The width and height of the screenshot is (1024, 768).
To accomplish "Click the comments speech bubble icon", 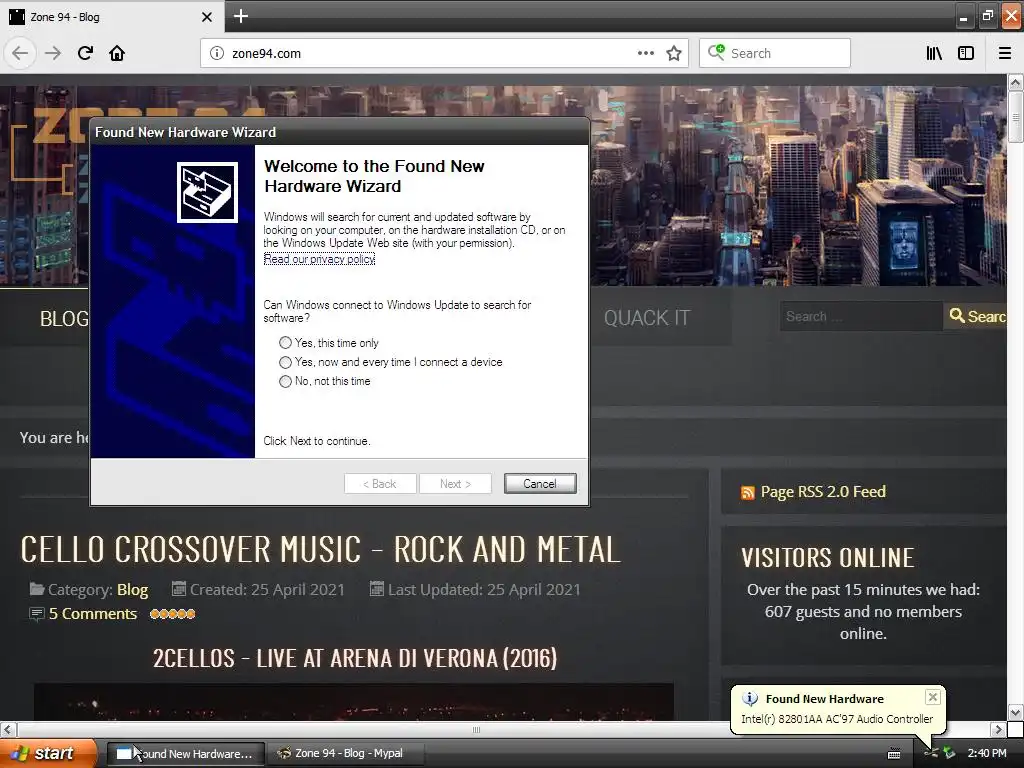I will [x=37, y=614].
